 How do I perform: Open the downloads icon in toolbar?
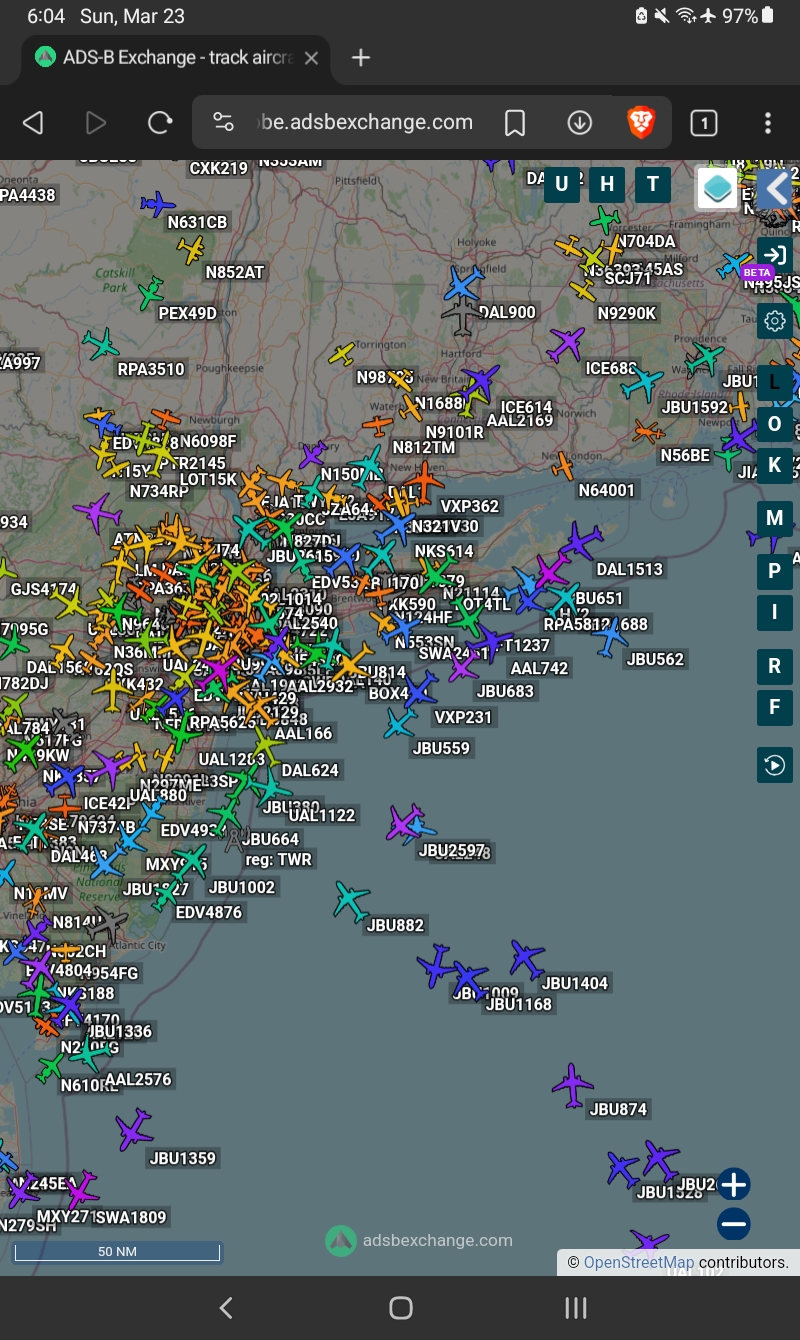tap(580, 123)
